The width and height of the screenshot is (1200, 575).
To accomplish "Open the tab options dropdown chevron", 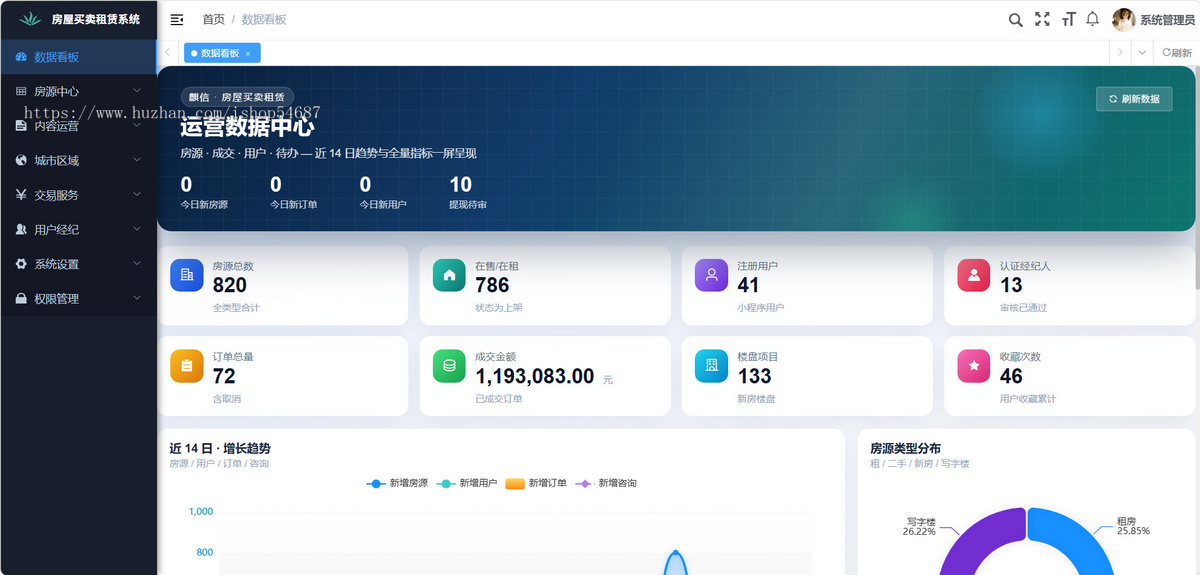I will coord(1142,53).
